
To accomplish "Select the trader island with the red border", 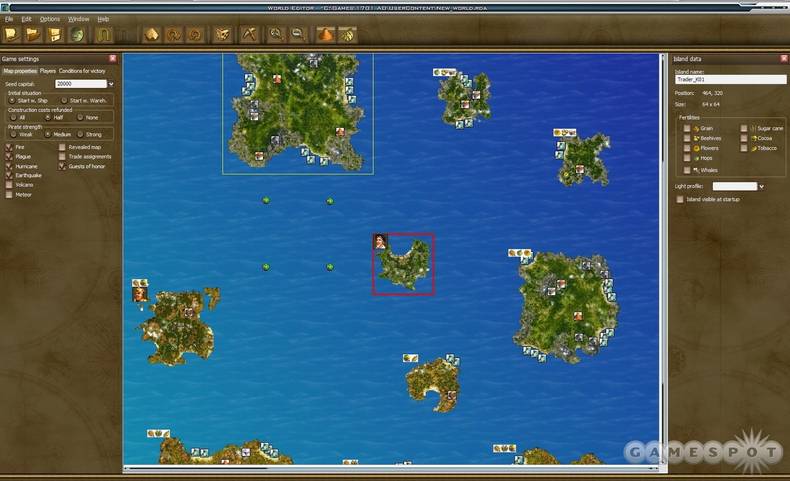I will [x=404, y=264].
